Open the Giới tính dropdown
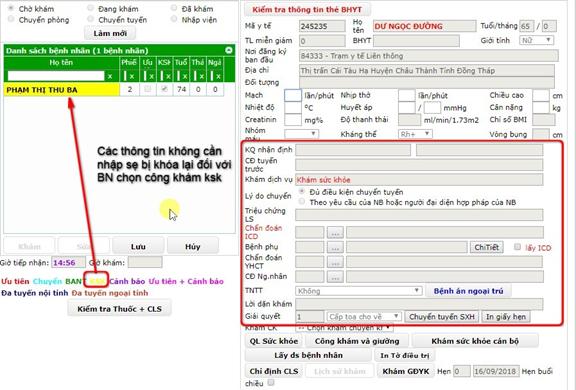The height and width of the screenshot is (390, 576). click(536, 40)
